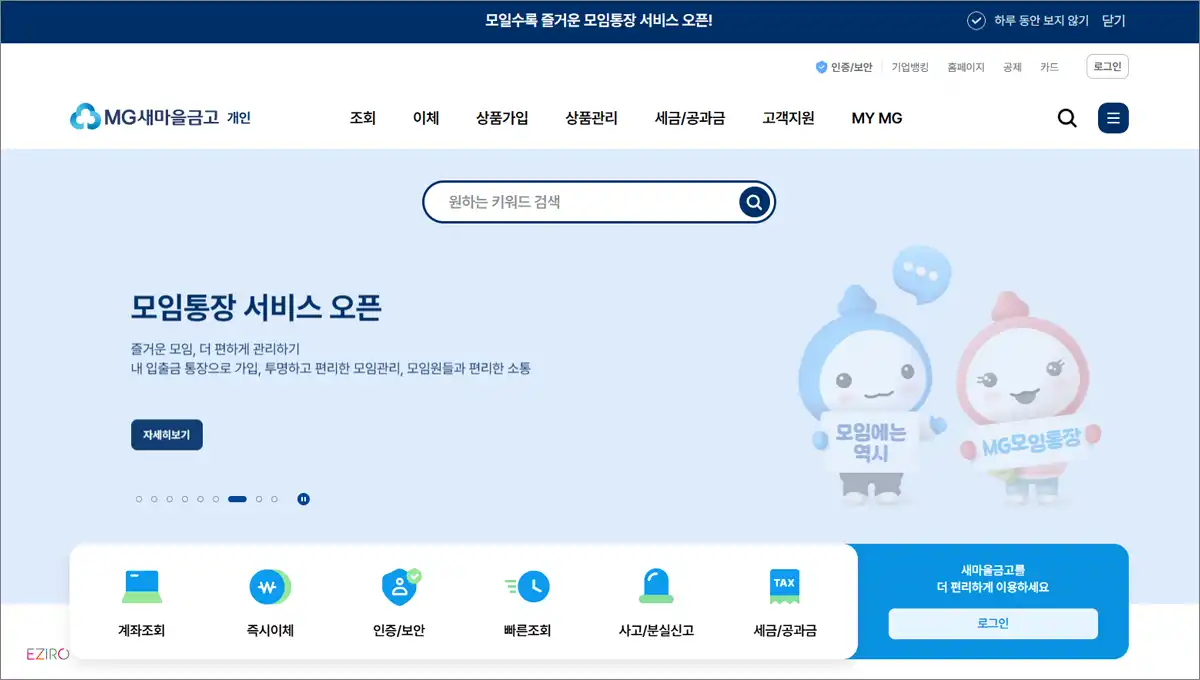The image size is (1200, 680).
Task: Open the 기업뱅킹 link
Action: click(908, 66)
